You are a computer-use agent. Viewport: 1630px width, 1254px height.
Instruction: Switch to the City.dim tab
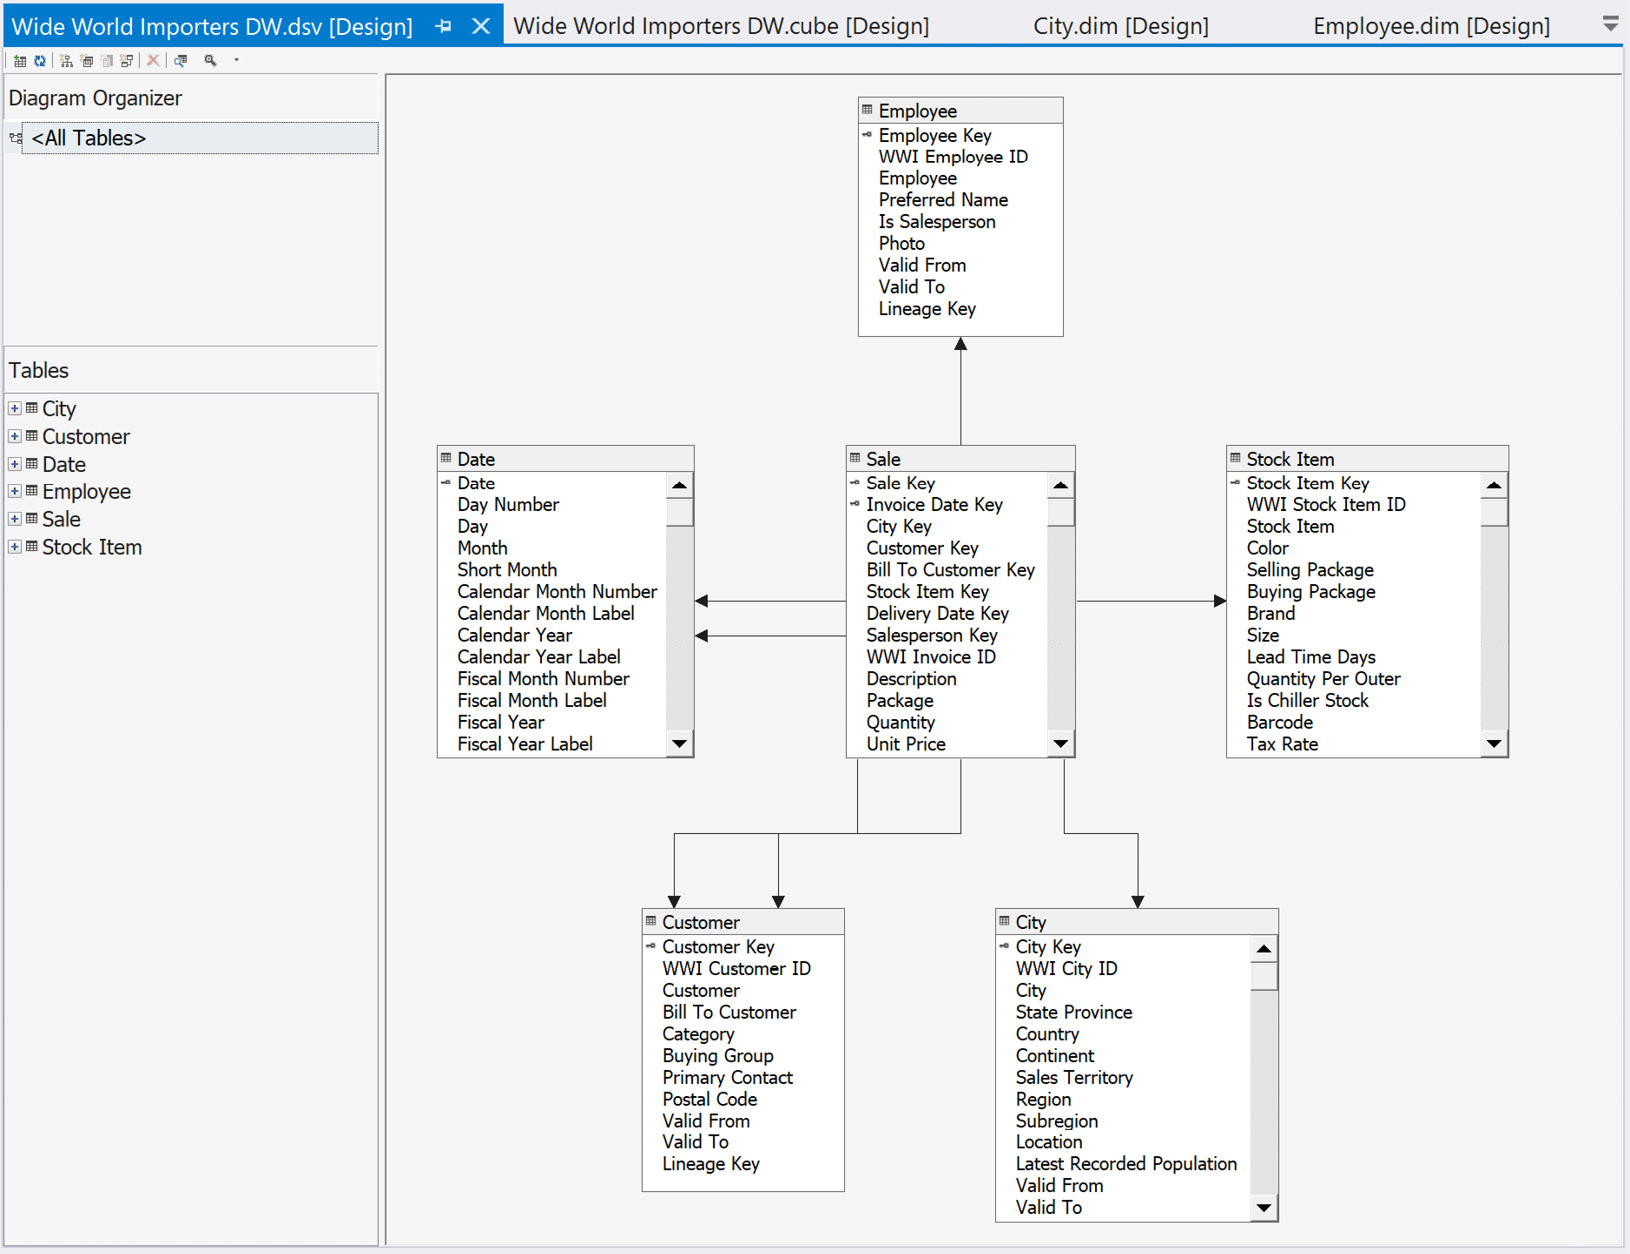[1121, 26]
